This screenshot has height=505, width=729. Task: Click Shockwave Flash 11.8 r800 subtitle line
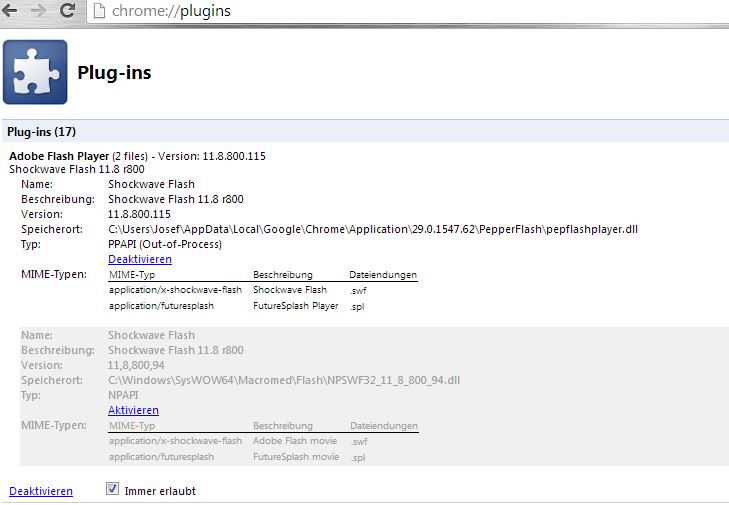click(77, 169)
